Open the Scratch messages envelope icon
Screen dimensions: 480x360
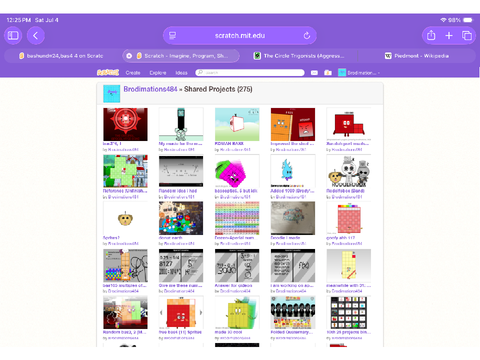[x=314, y=73]
